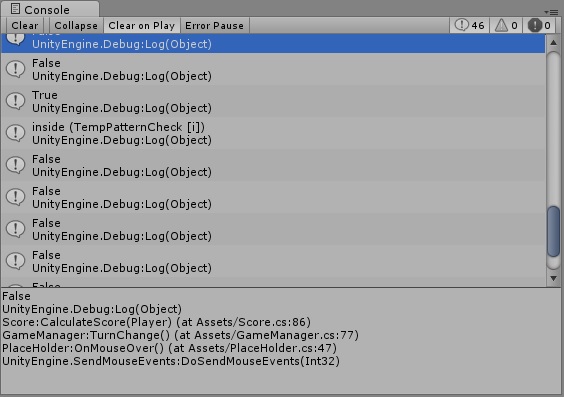Click the Console tab document icon

pyautogui.click(x=15, y=9)
